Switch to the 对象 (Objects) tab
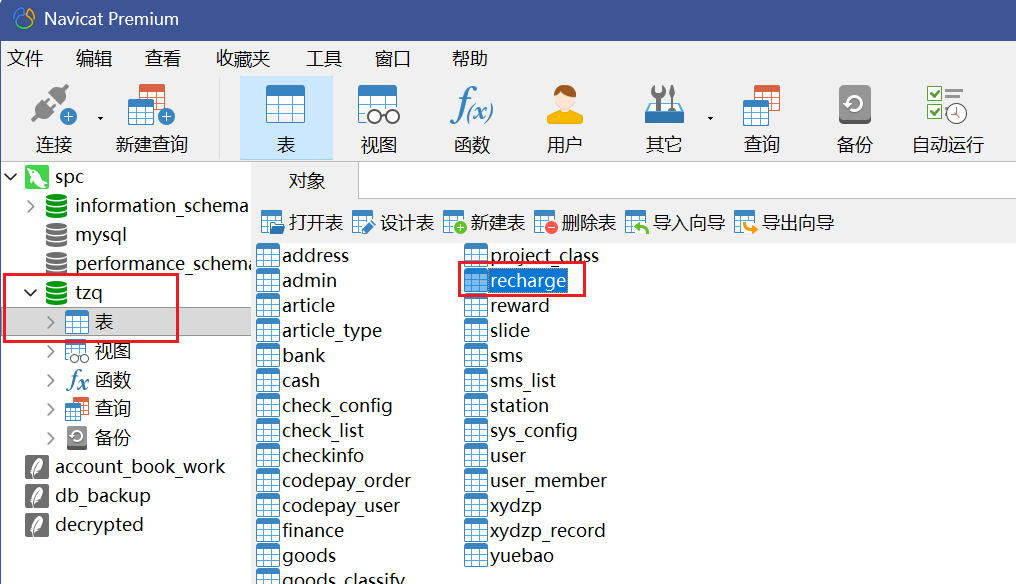 click(307, 181)
